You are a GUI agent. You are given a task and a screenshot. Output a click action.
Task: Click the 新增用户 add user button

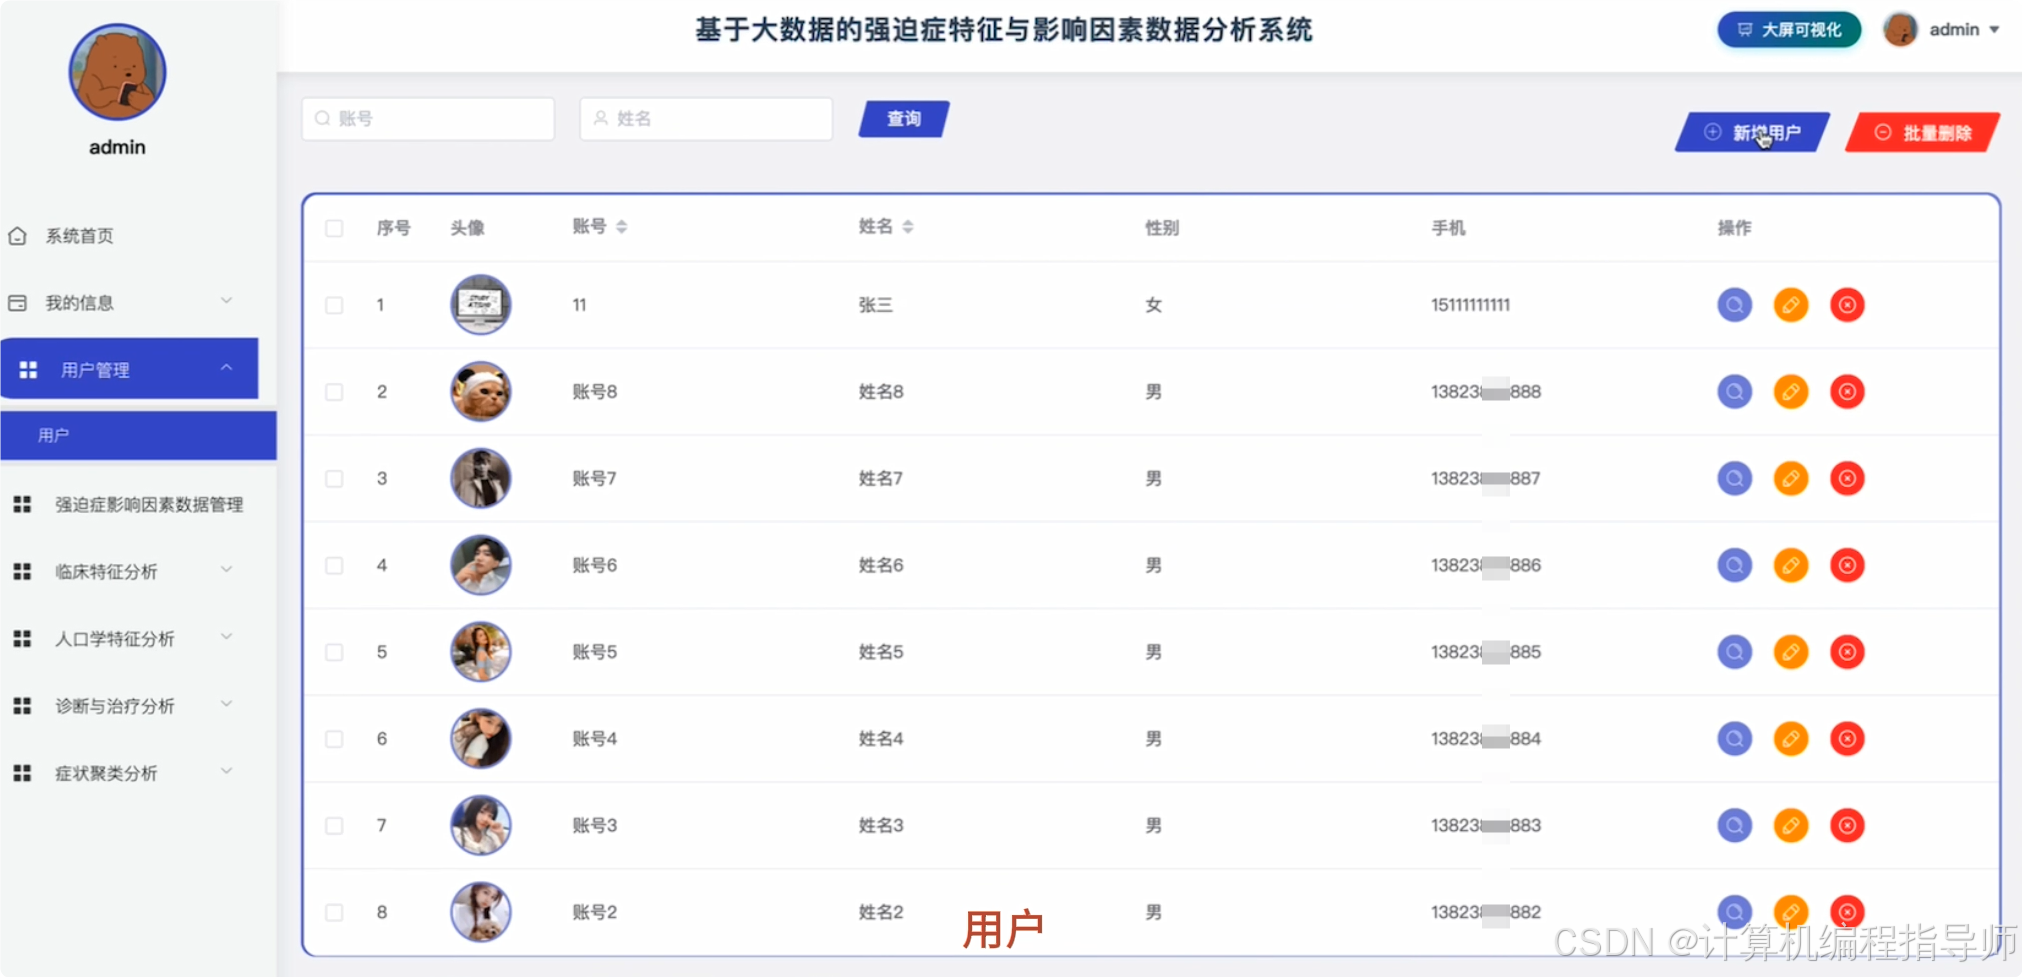point(1751,131)
